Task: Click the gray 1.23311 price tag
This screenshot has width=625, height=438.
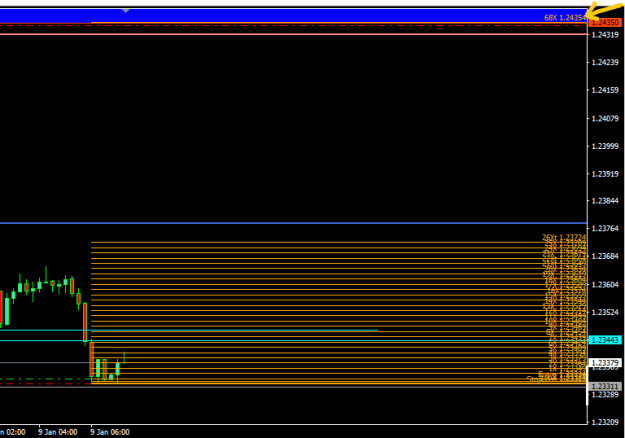Action: coord(605,386)
